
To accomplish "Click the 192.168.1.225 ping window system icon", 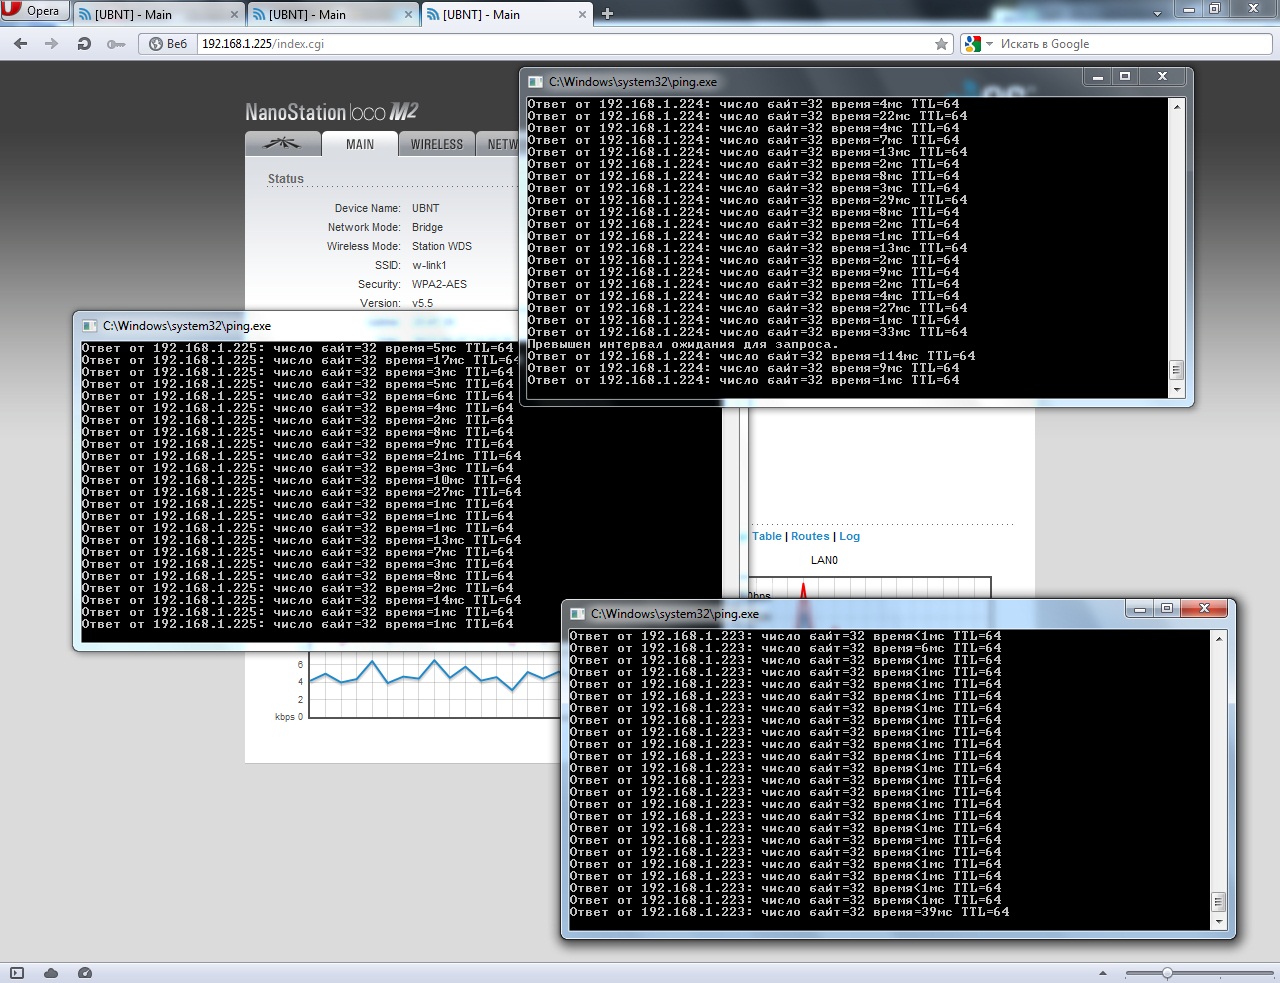I will [89, 326].
